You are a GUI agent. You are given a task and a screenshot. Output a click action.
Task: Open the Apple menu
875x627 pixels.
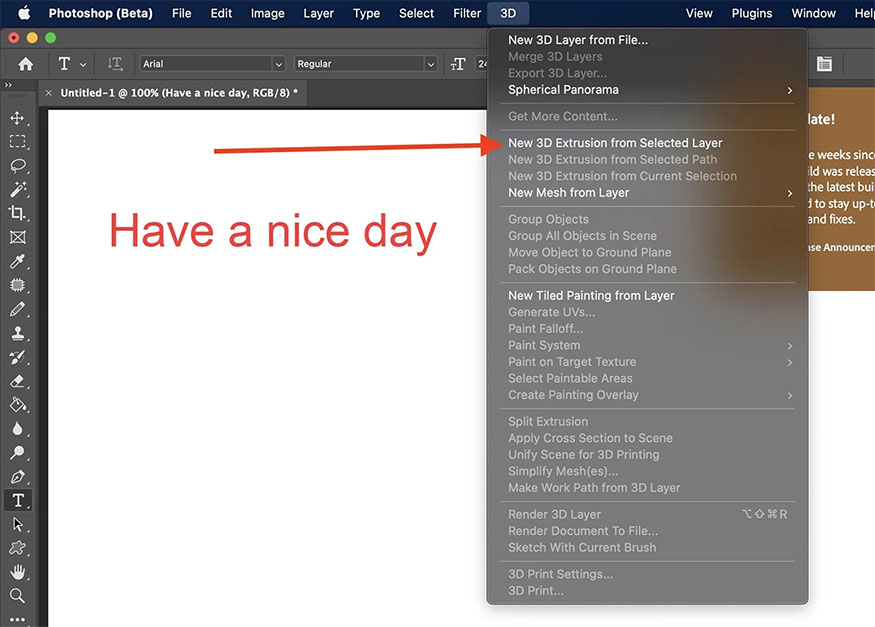24,13
